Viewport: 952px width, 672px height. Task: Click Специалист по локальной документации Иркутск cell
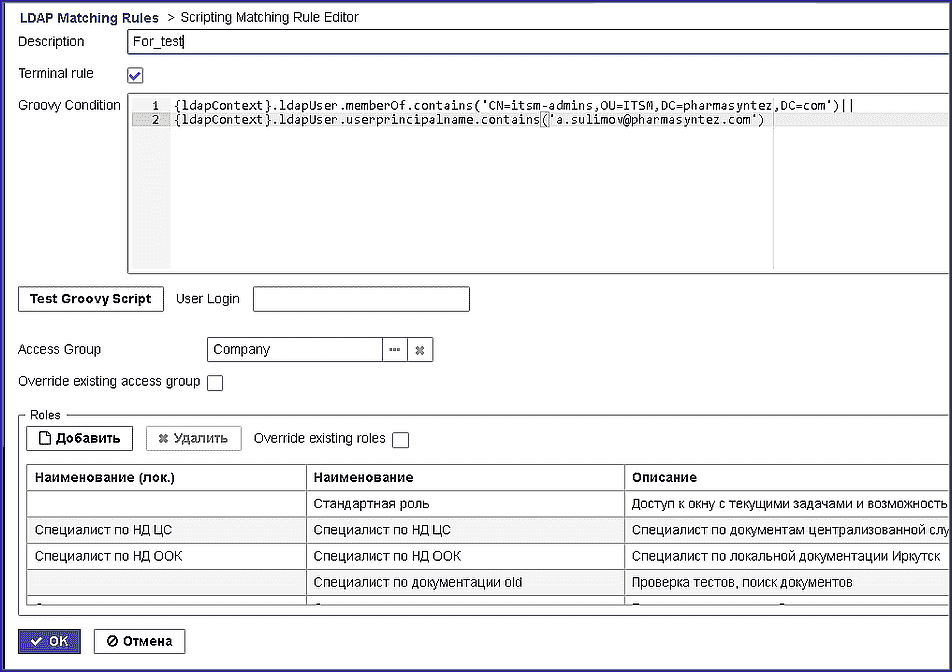coord(788,556)
